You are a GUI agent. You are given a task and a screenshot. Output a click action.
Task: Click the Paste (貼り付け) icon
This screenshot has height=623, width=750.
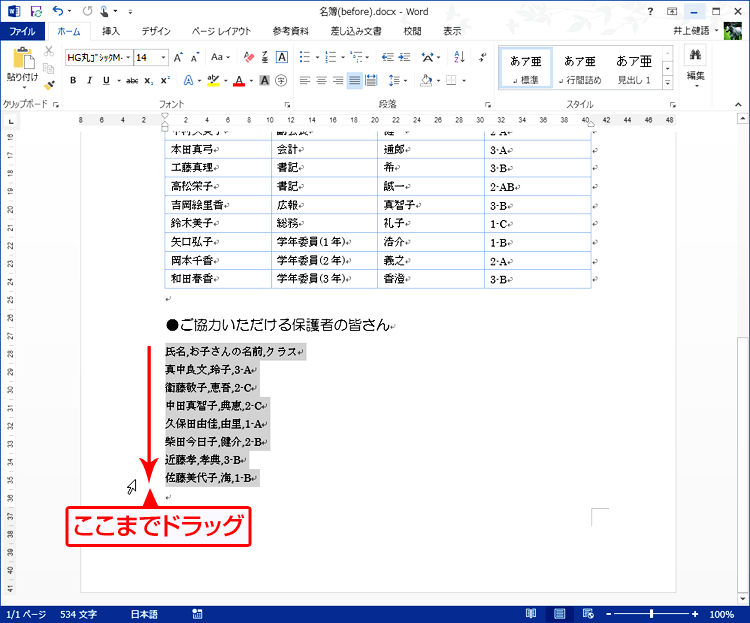(x=22, y=59)
